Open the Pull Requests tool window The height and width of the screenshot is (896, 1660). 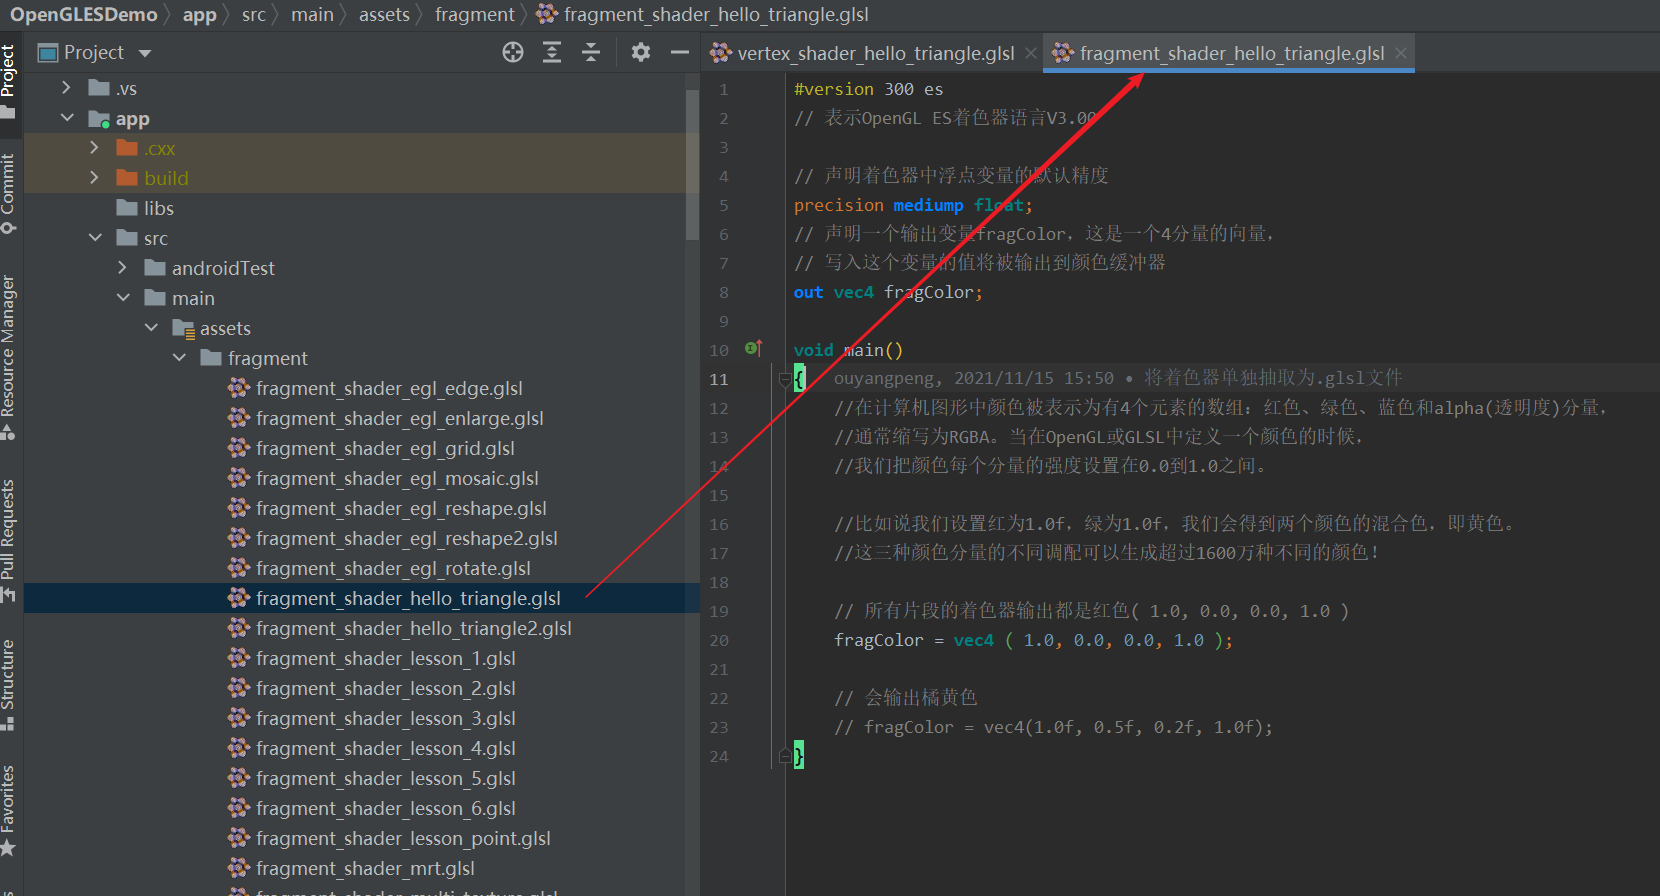pos(8,540)
